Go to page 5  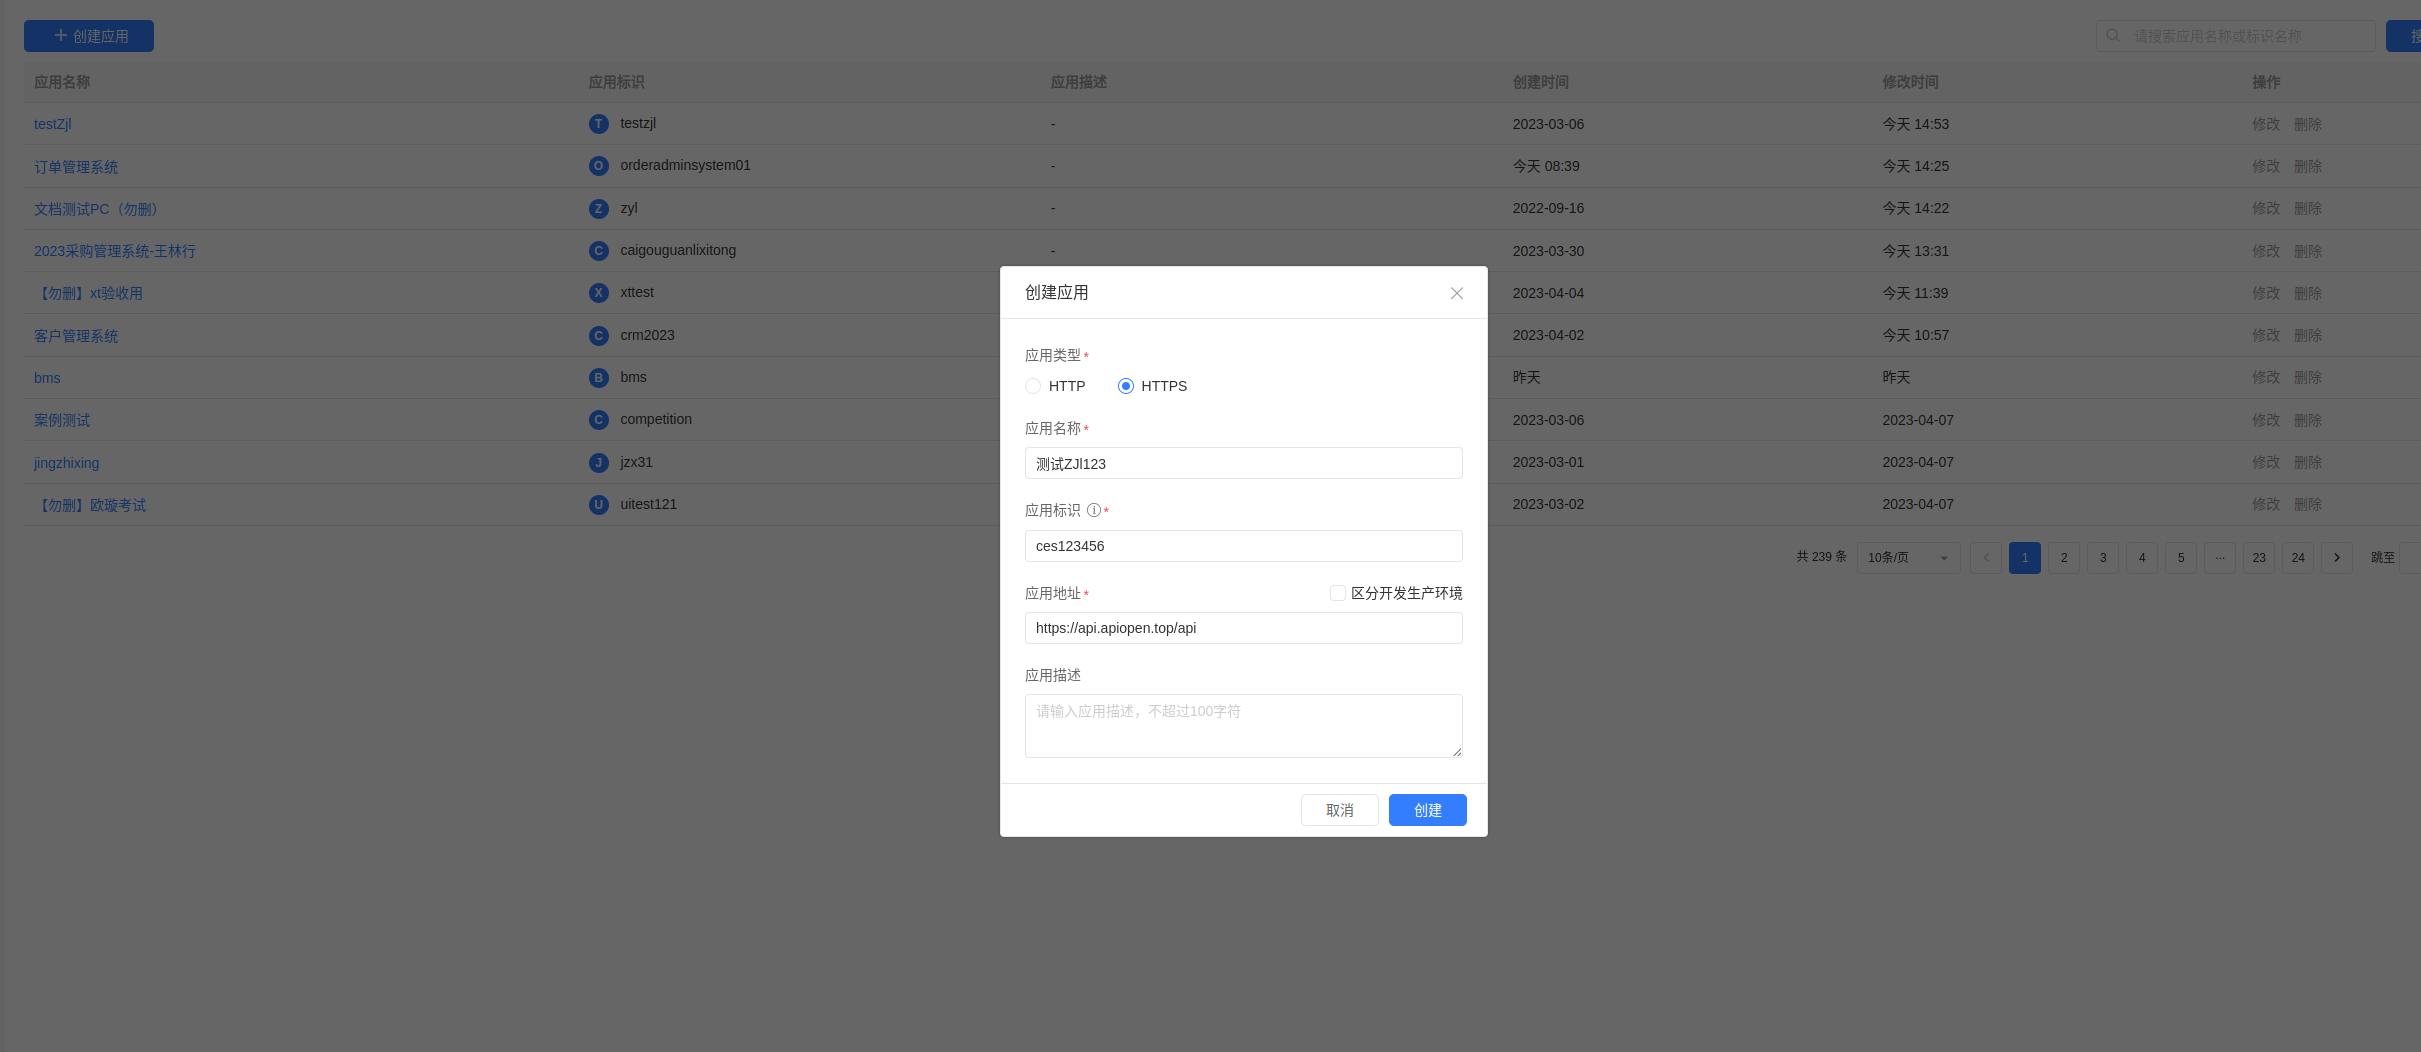pos(2180,558)
